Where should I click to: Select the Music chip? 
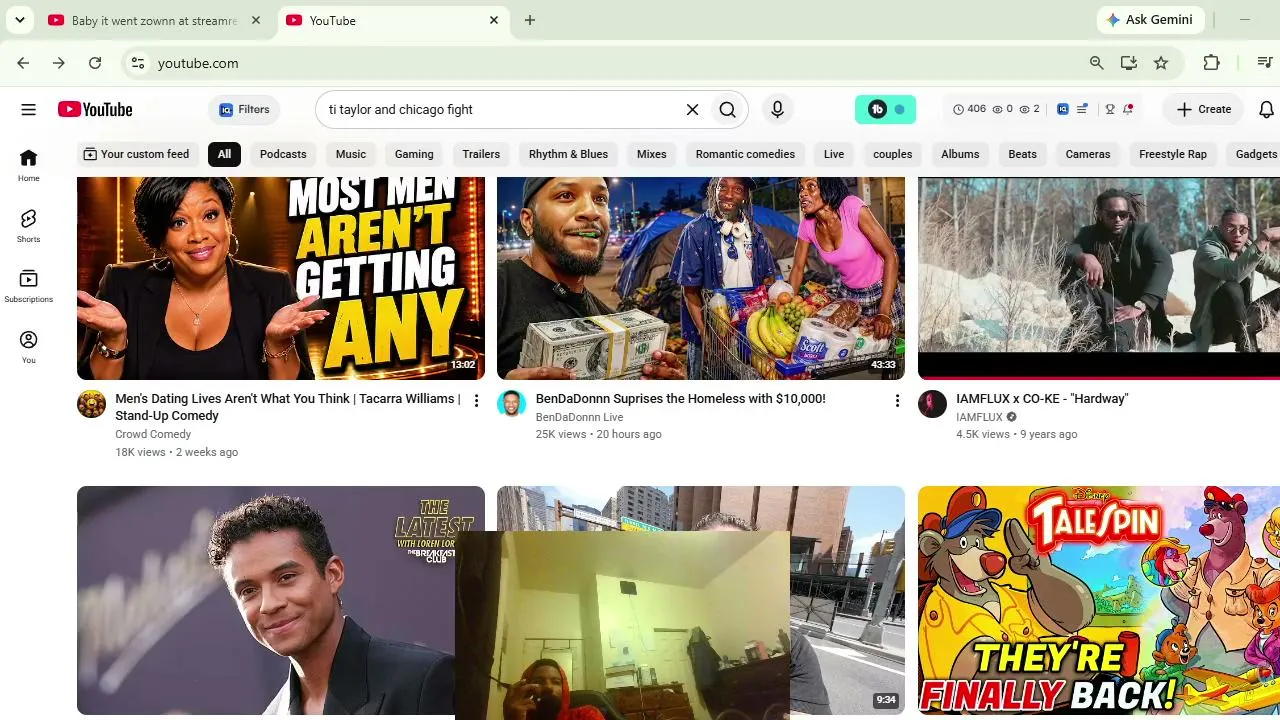point(351,154)
